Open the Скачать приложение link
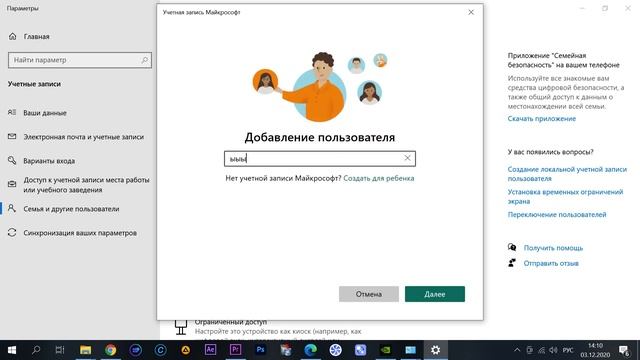Screen dimensions: 640x360 click(542, 118)
